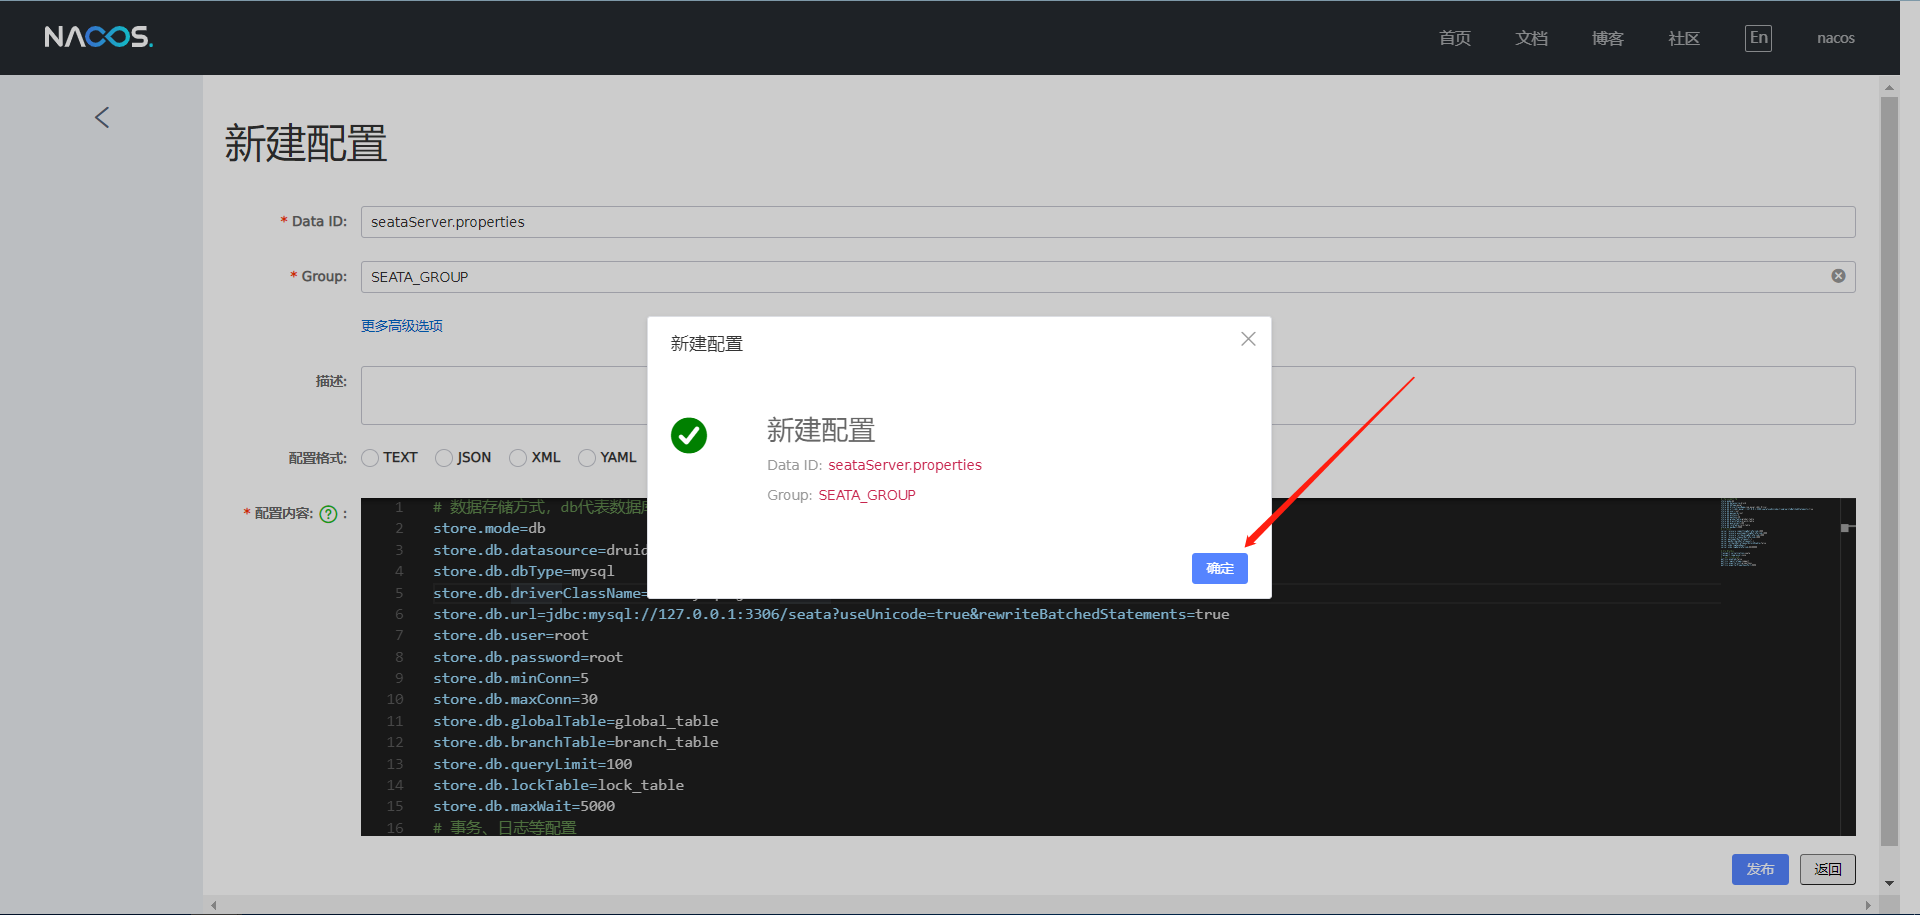Click the store.db.maxWait=5000 line
The image size is (1920, 915).
[524, 806]
